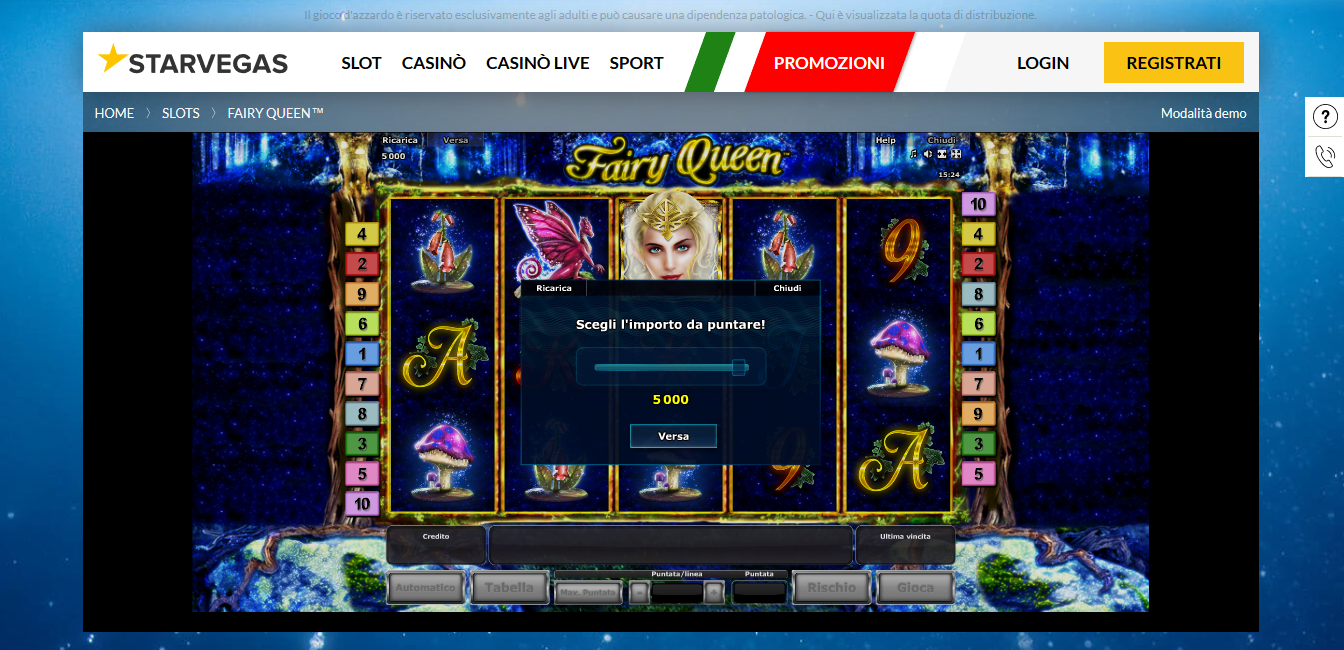Toggle the fullscreen expand icon

(956, 154)
